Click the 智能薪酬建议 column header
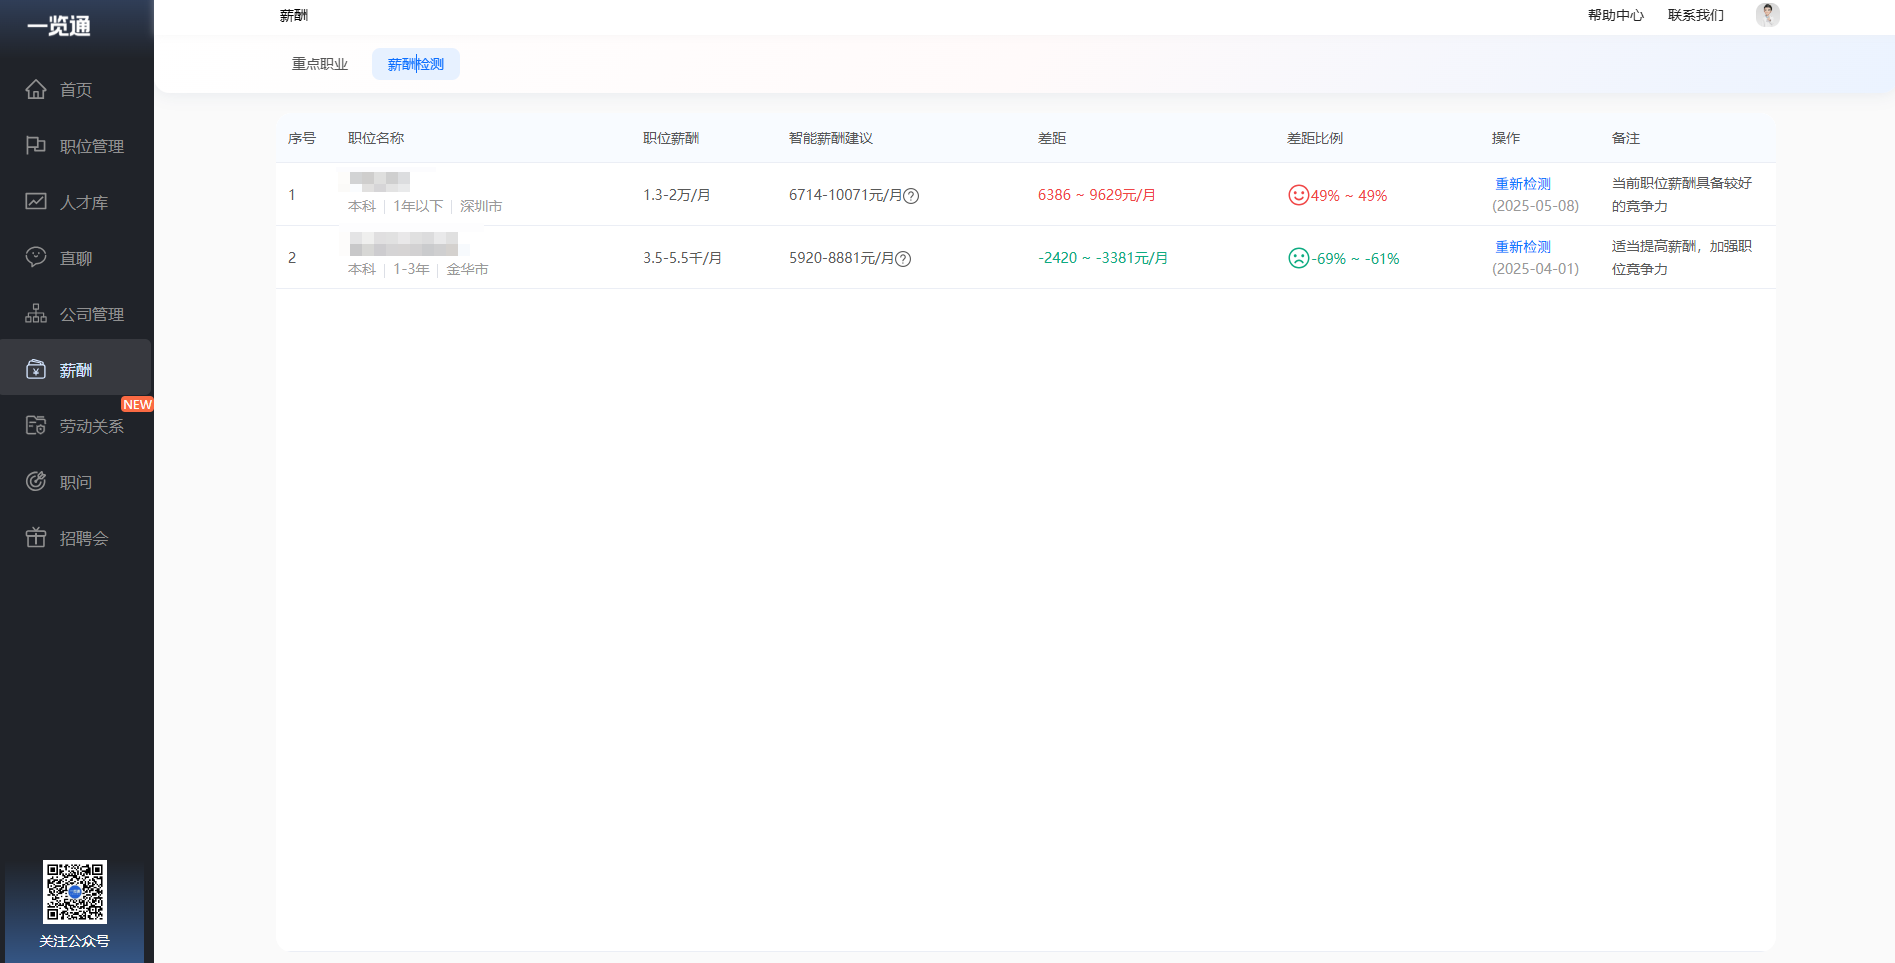The height and width of the screenshot is (963, 1895). [831, 138]
